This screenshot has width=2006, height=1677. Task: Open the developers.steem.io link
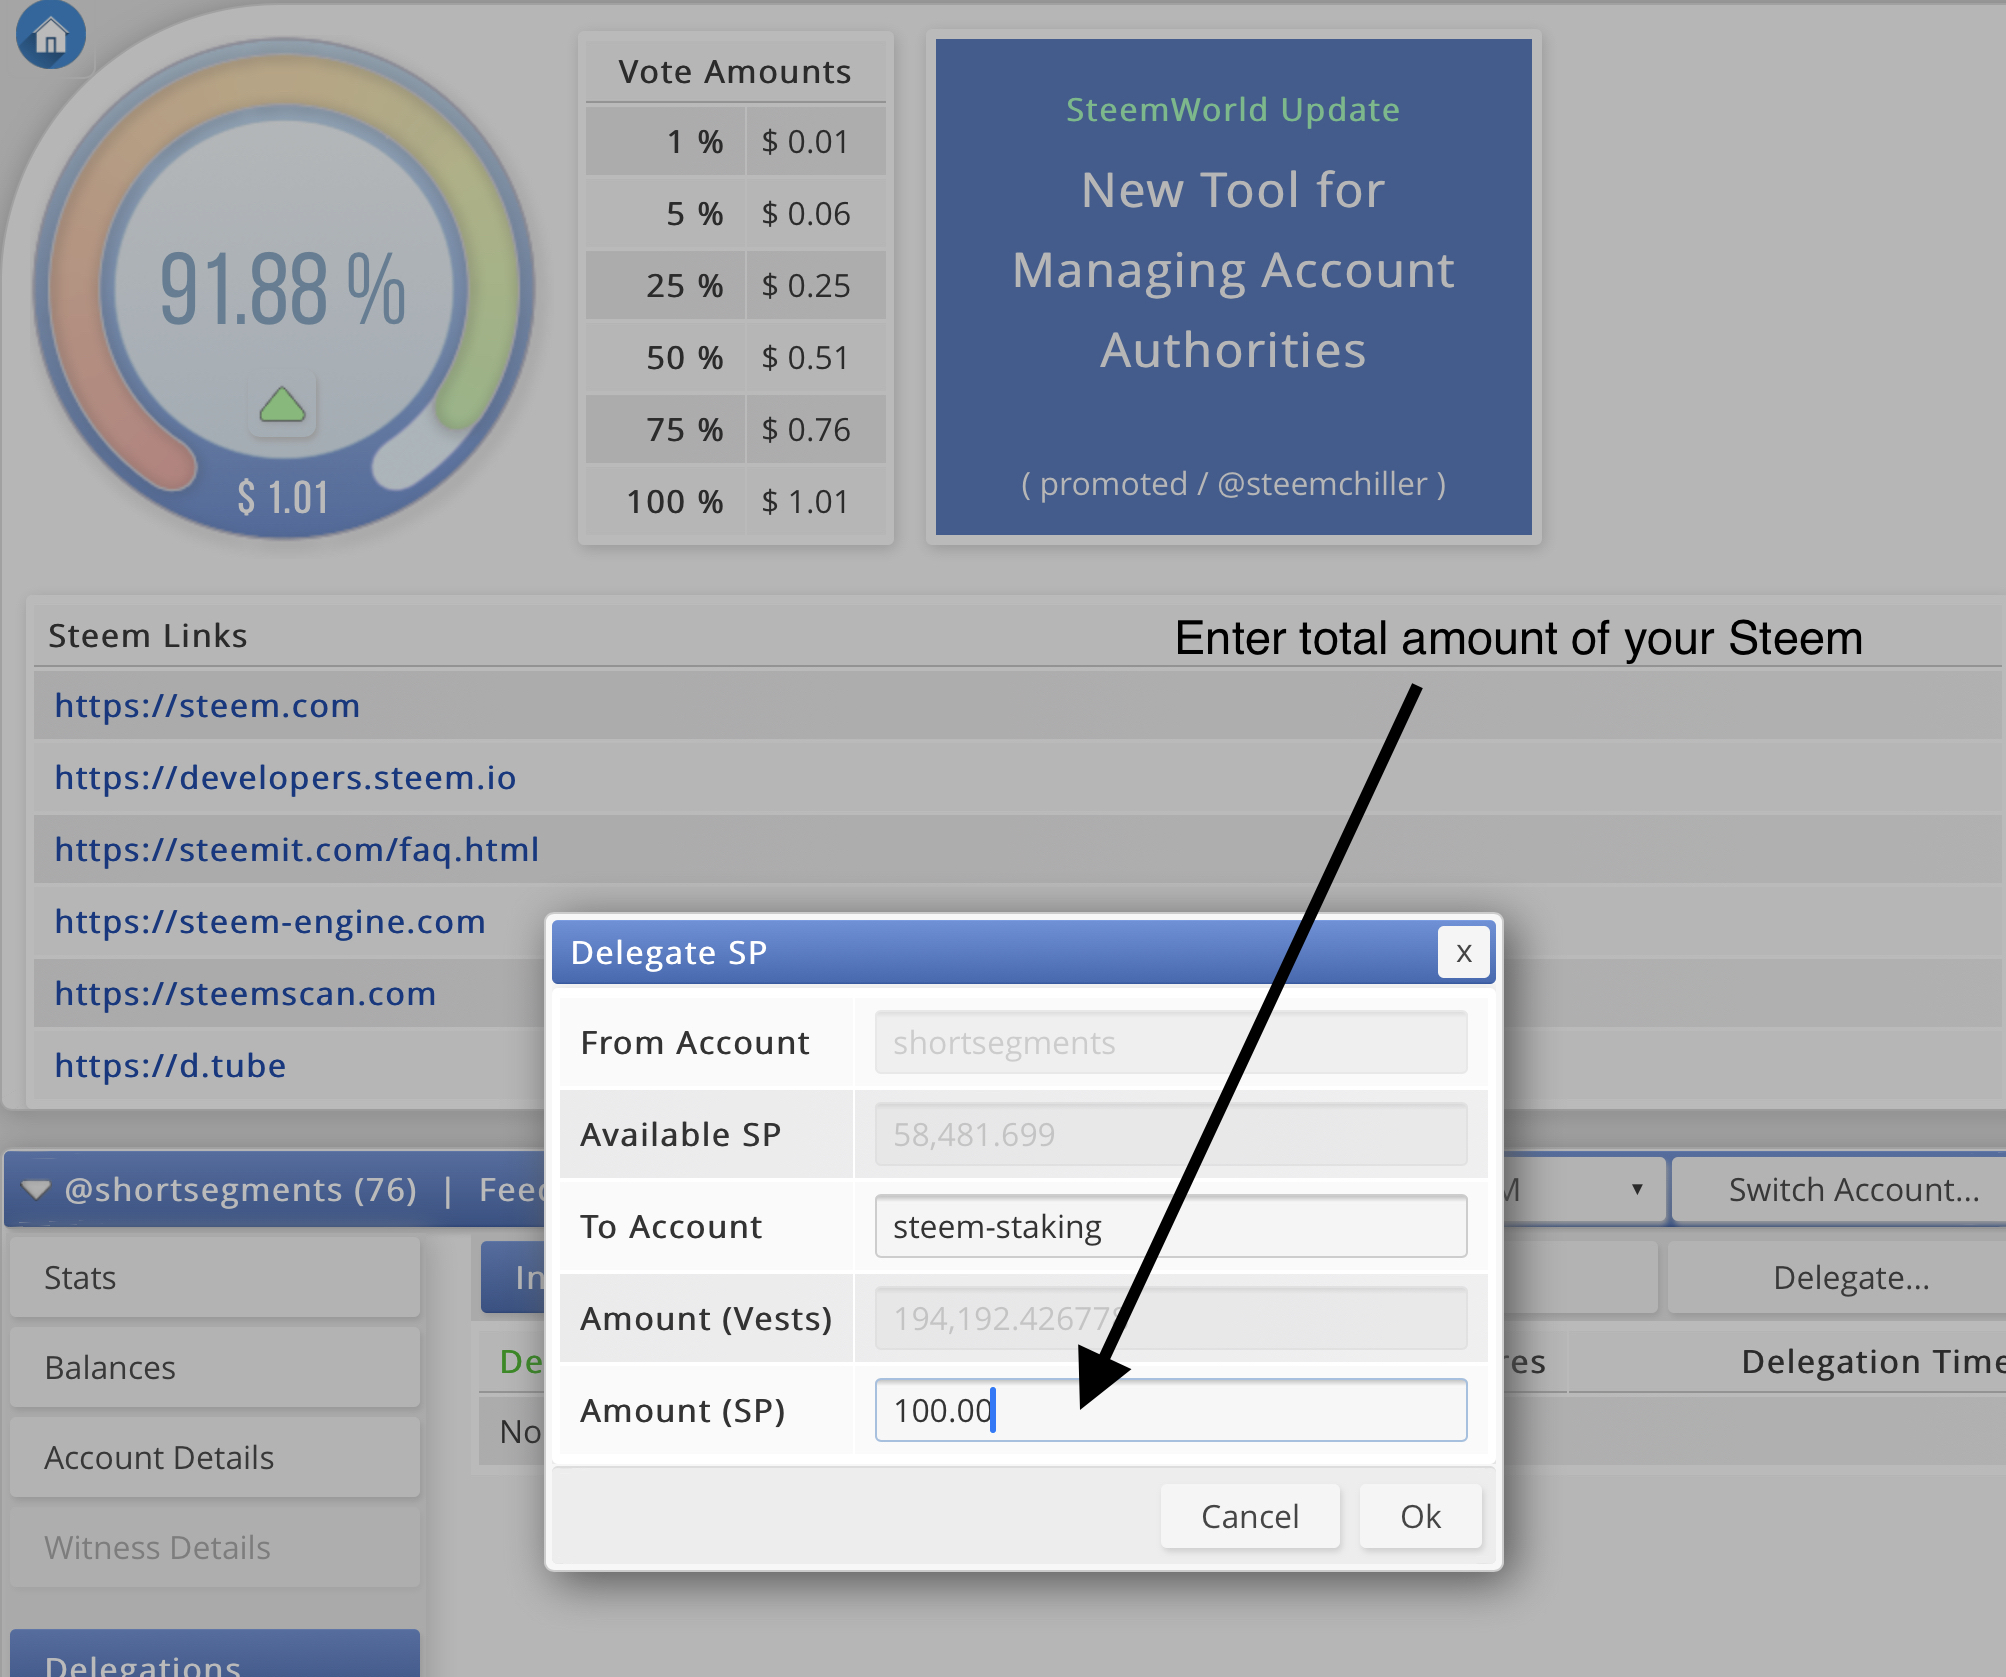click(285, 778)
